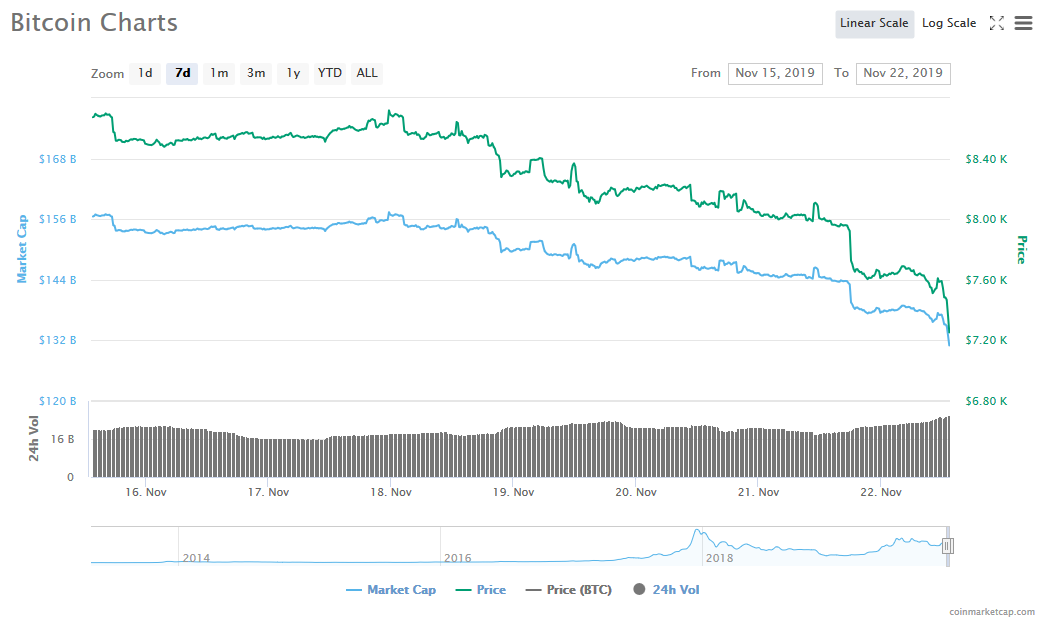Toggle Market Cap series in legend

coord(391,590)
